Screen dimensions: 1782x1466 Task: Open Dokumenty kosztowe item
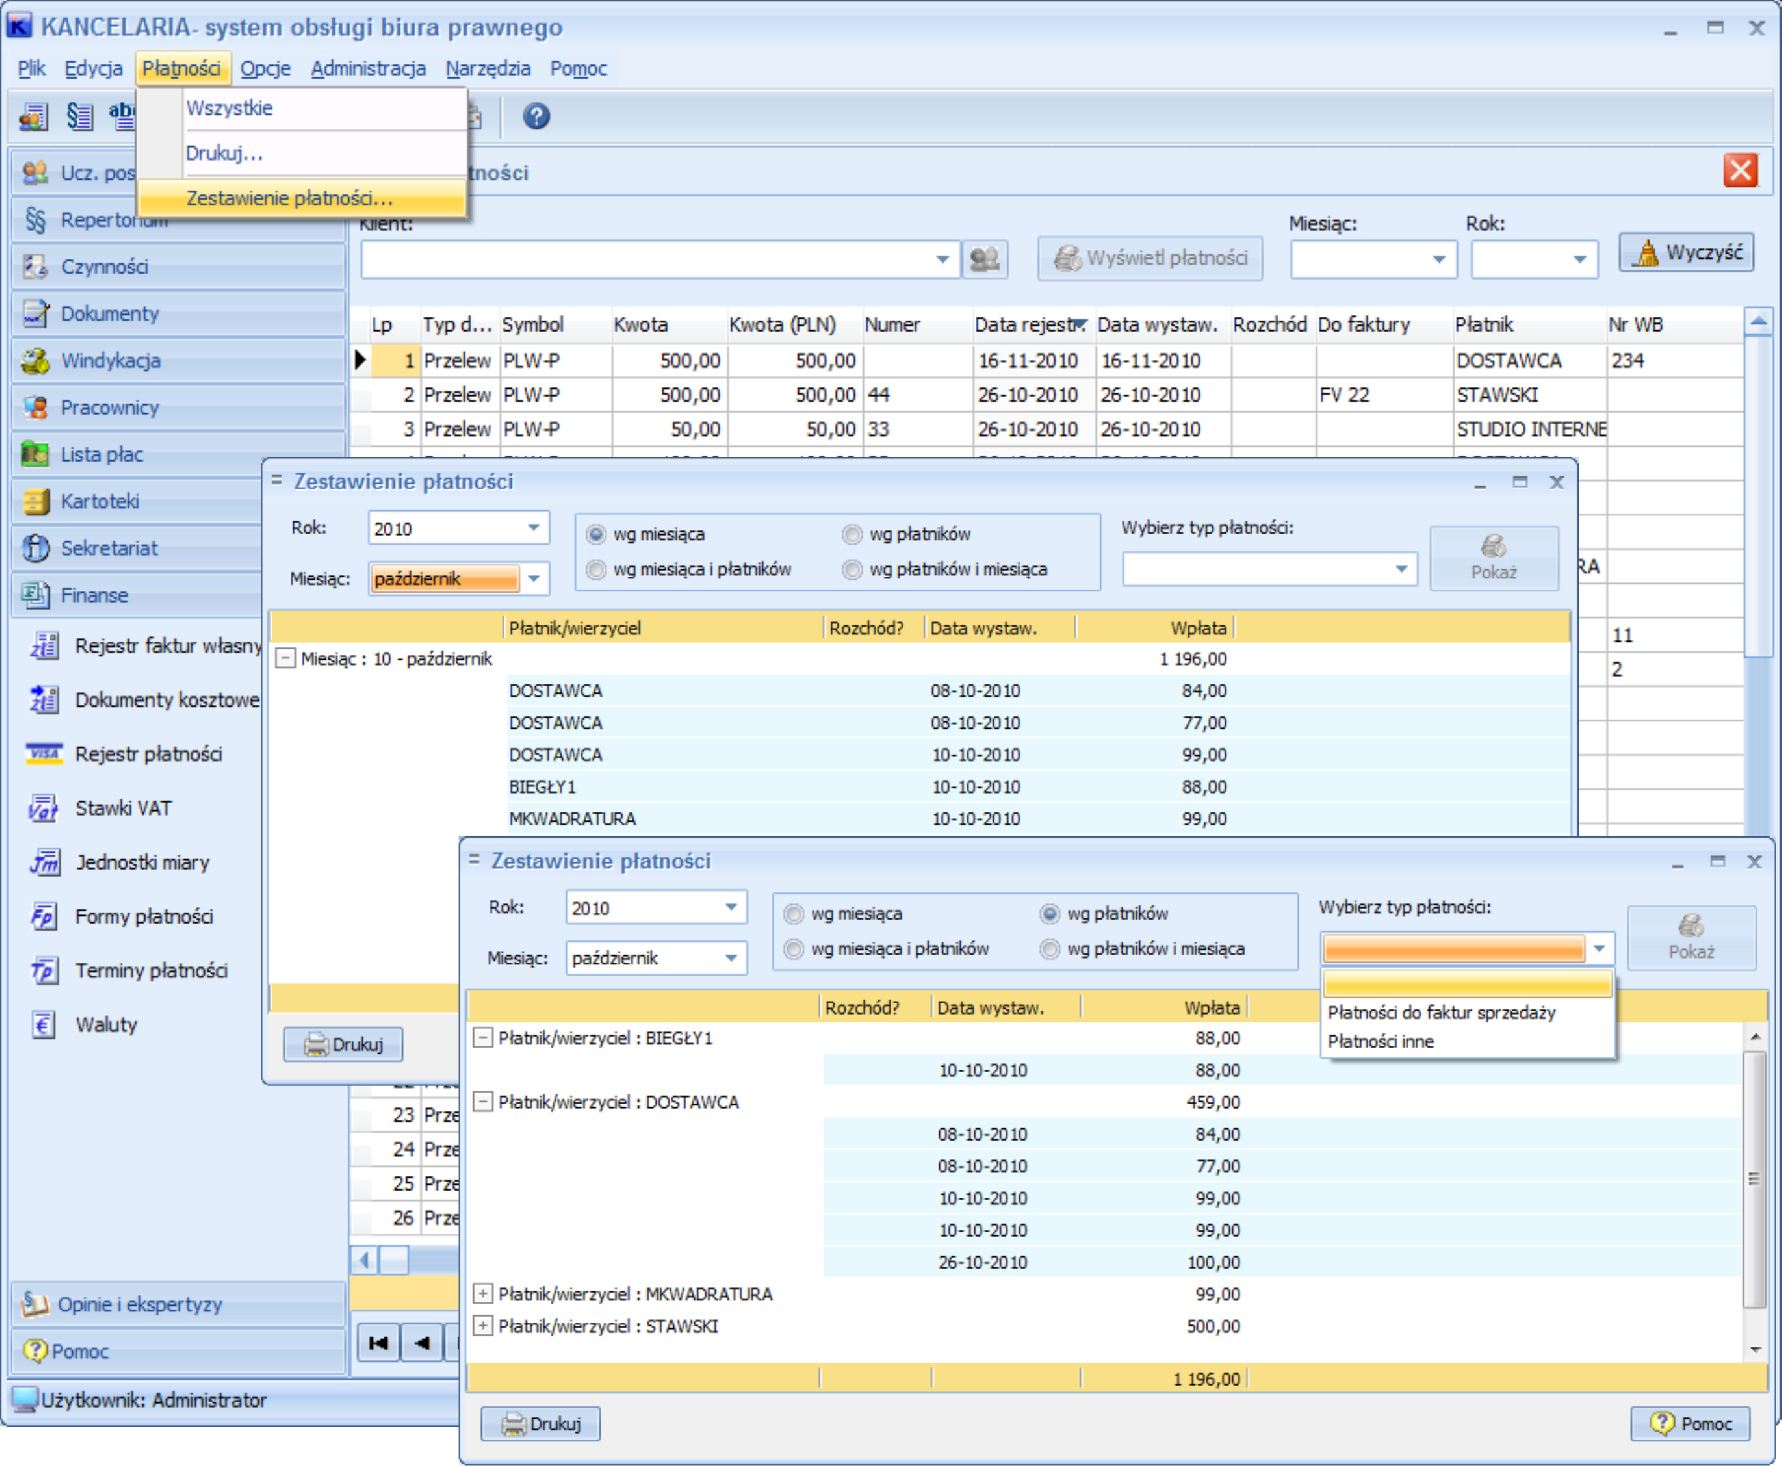click(145, 700)
